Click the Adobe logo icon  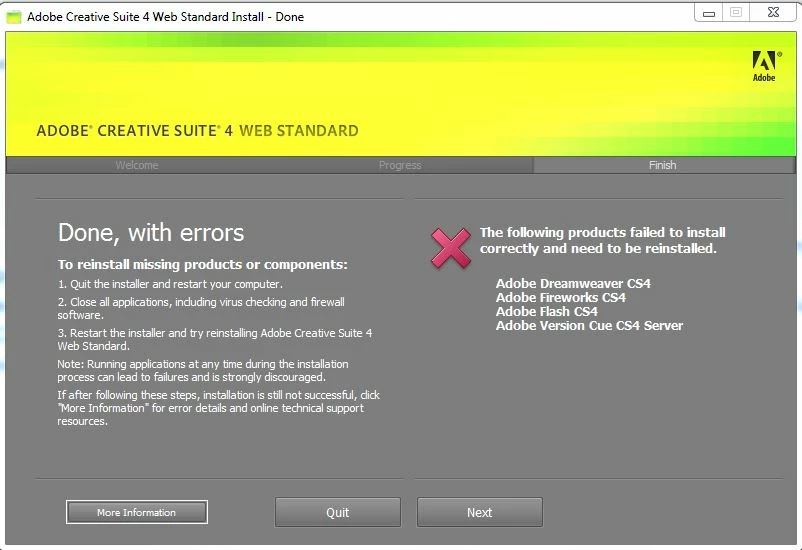[765, 67]
